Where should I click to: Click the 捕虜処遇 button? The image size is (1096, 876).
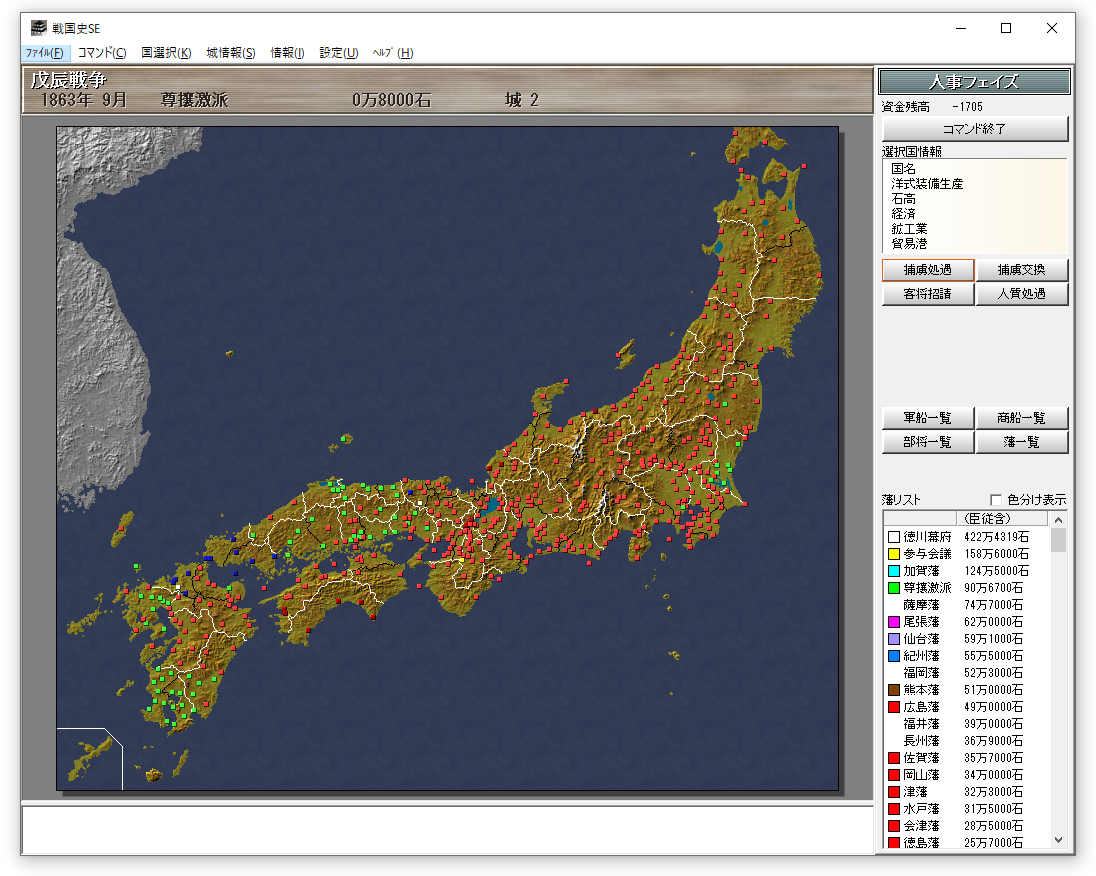pyautogui.click(x=927, y=270)
